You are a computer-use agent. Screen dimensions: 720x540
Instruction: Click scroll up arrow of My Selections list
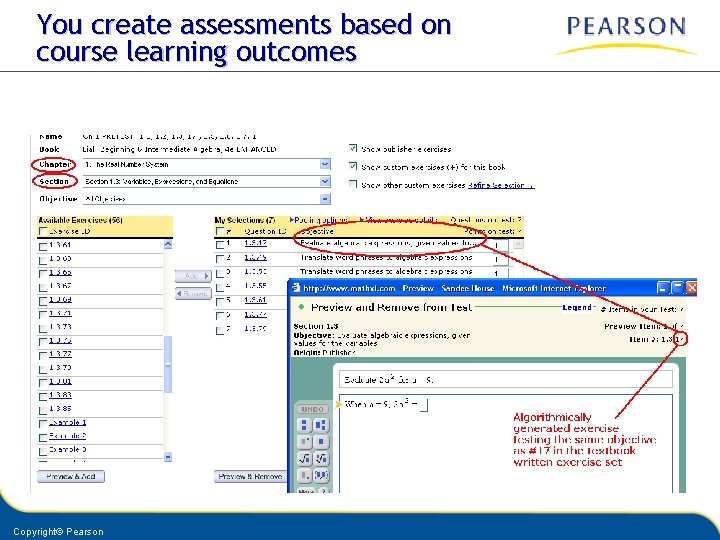(518, 244)
